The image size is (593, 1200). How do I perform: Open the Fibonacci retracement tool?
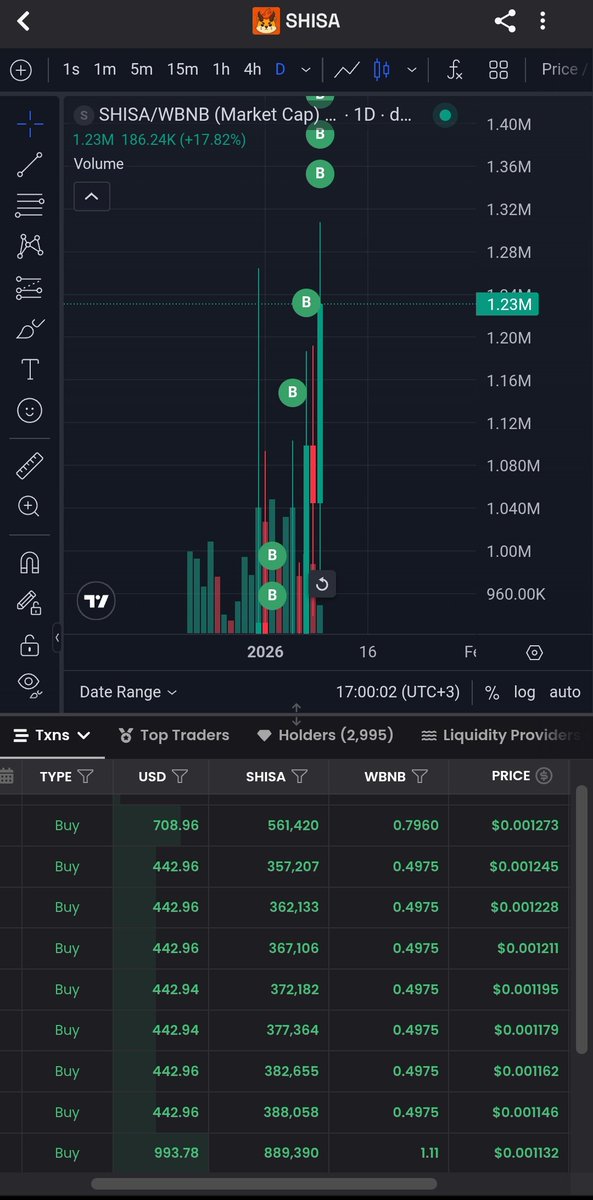click(x=30, y=206)
